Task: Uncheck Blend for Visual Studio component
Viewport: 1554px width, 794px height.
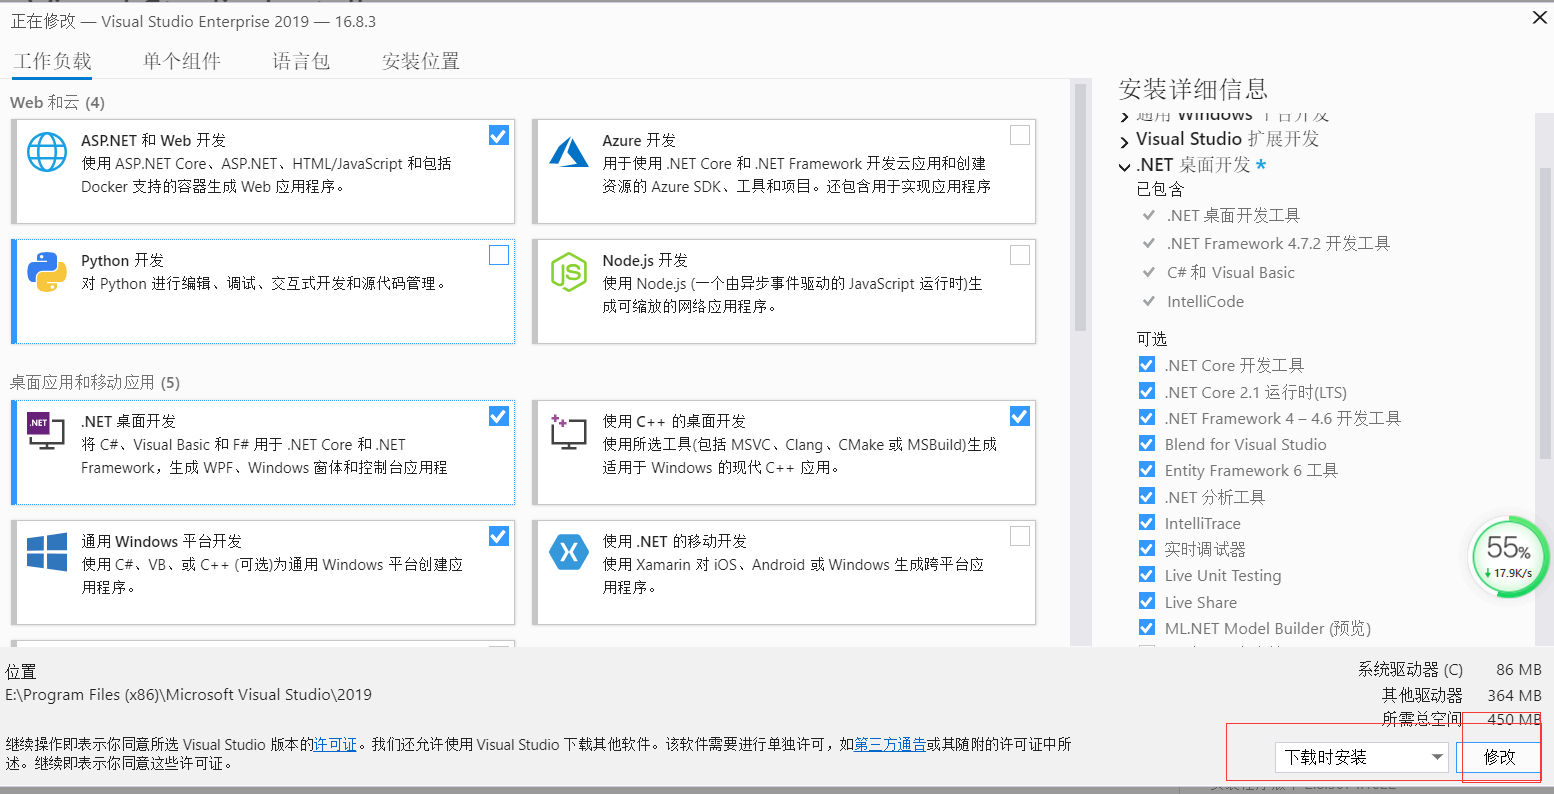Action: coord(1147,444)
